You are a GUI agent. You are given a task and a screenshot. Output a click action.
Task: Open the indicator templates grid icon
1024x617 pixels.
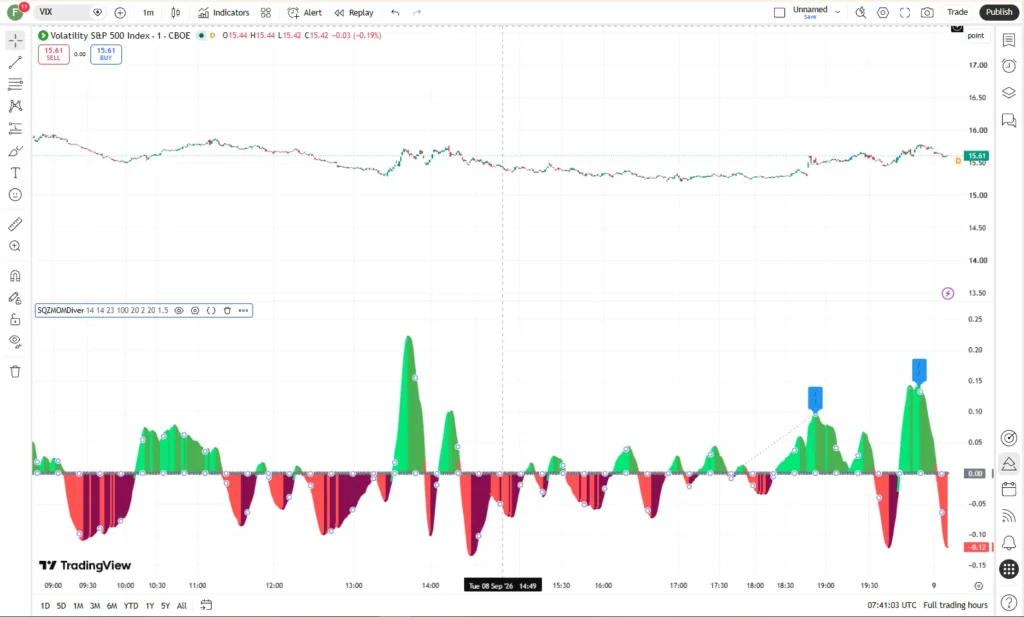click(265, 12)
